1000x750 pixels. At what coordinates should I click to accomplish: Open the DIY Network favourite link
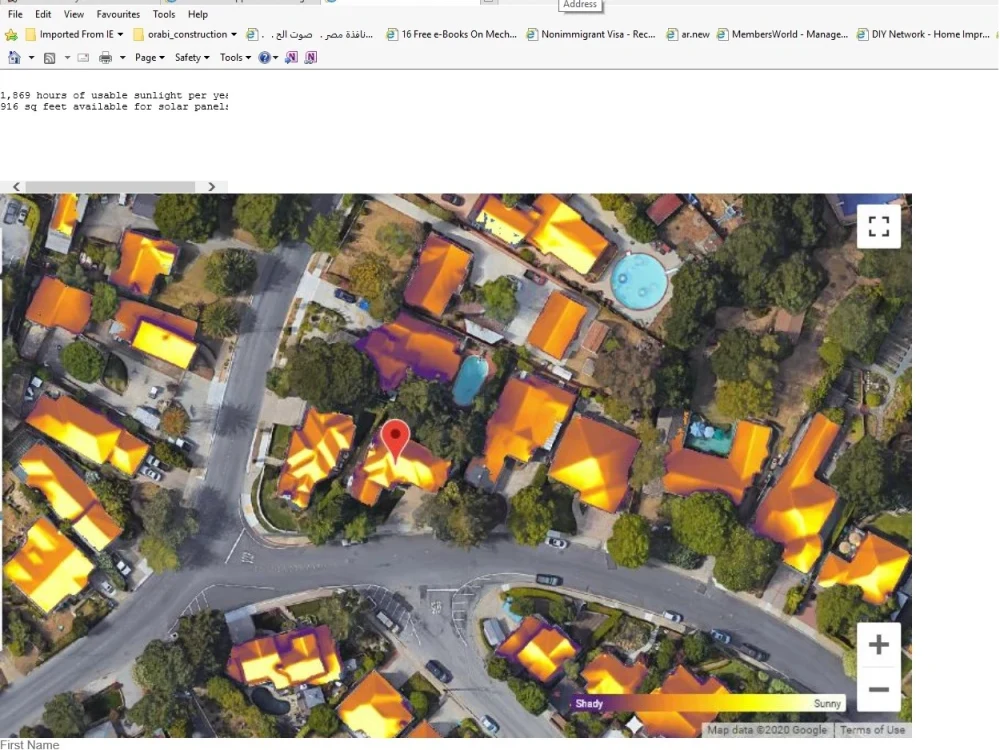click(923, 34)
